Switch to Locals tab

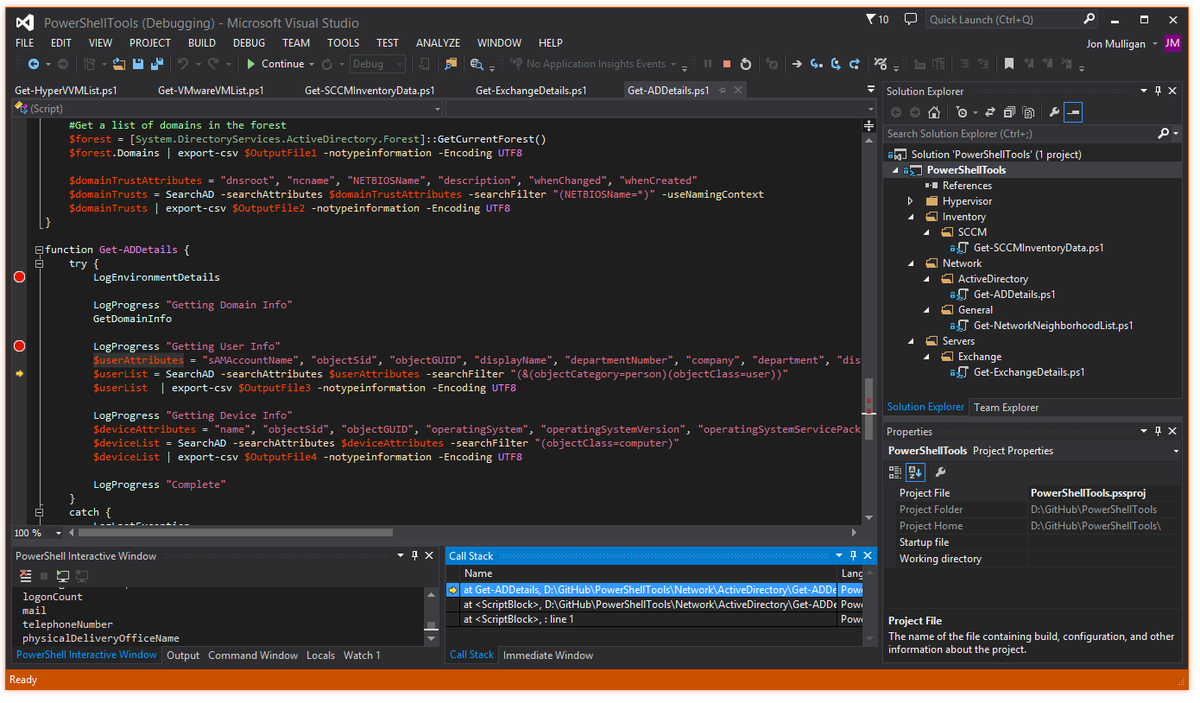(320, 655)
